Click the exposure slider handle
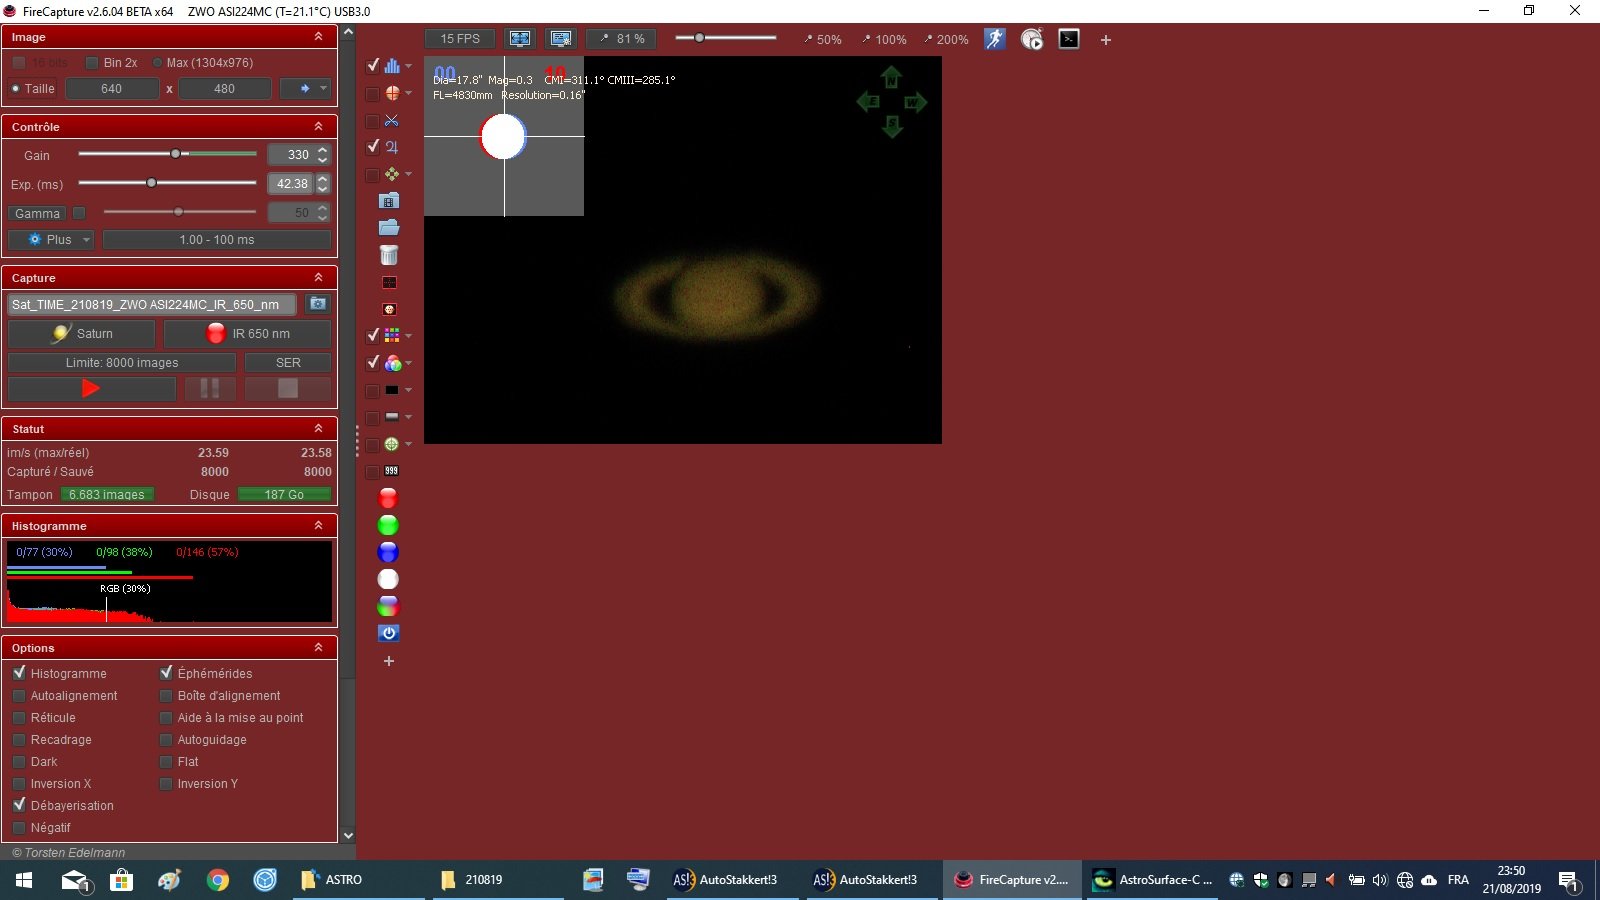The height and width of the screenshot is (900, 1600). click(x=151, y=183)
